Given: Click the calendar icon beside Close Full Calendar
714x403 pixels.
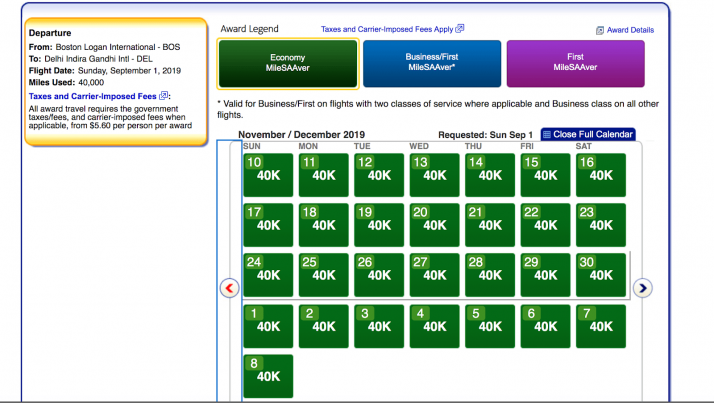Looking at the screenshot, I should (x=547, y=134).
